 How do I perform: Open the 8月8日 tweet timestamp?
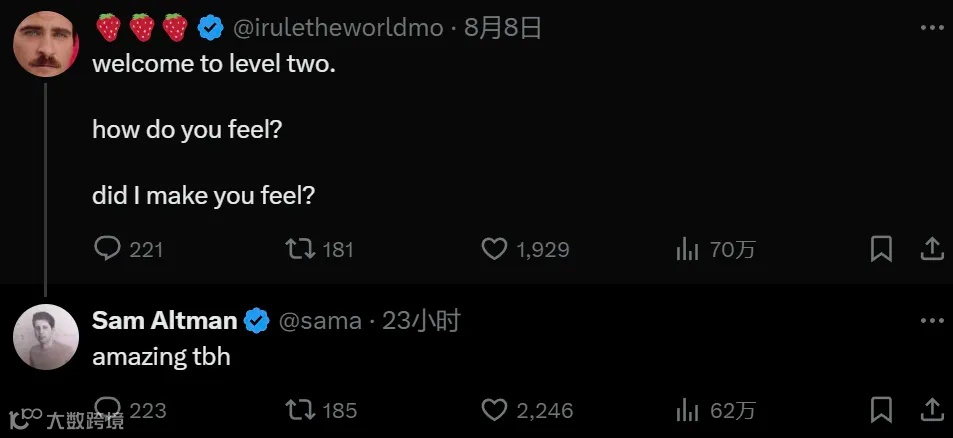(503, 28)
